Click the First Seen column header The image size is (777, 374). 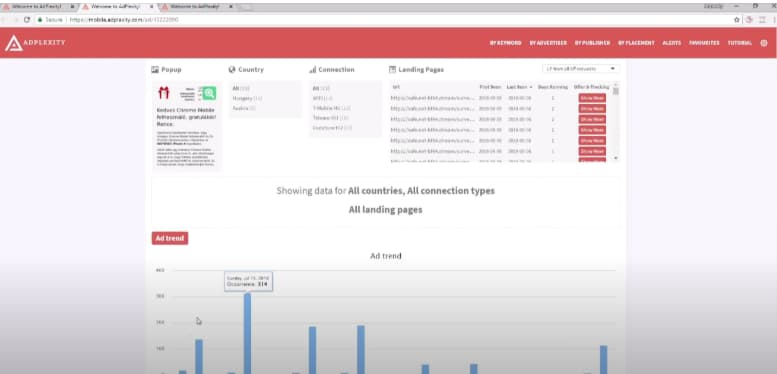490,87
